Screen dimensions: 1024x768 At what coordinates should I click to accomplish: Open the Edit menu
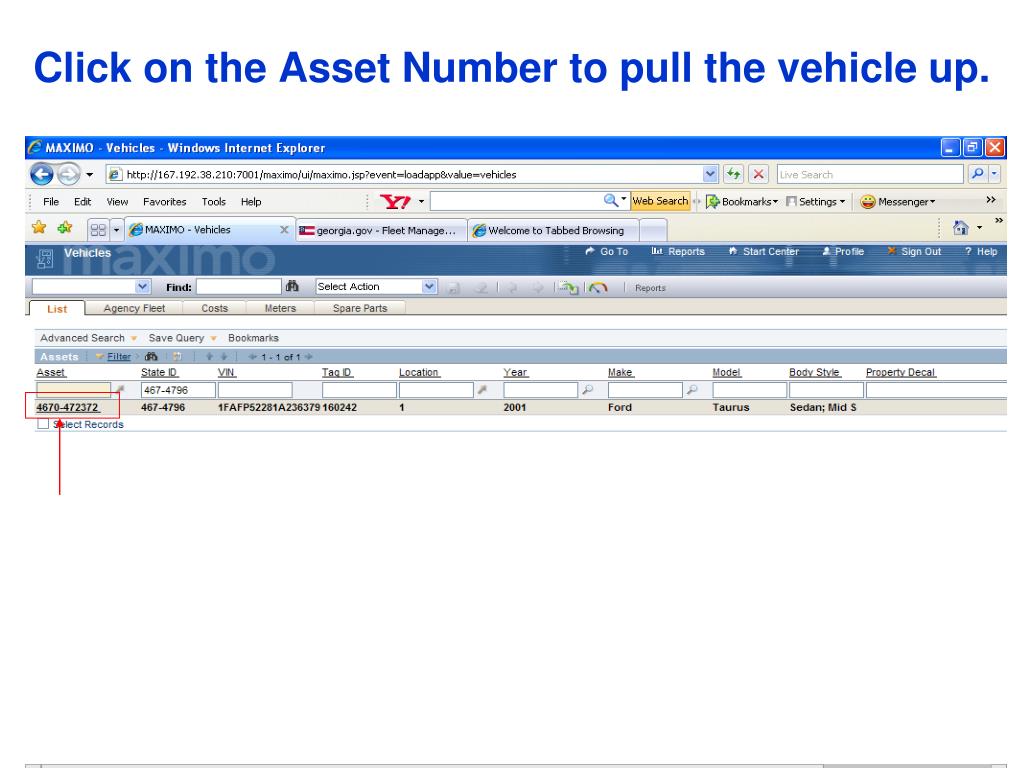82,202
